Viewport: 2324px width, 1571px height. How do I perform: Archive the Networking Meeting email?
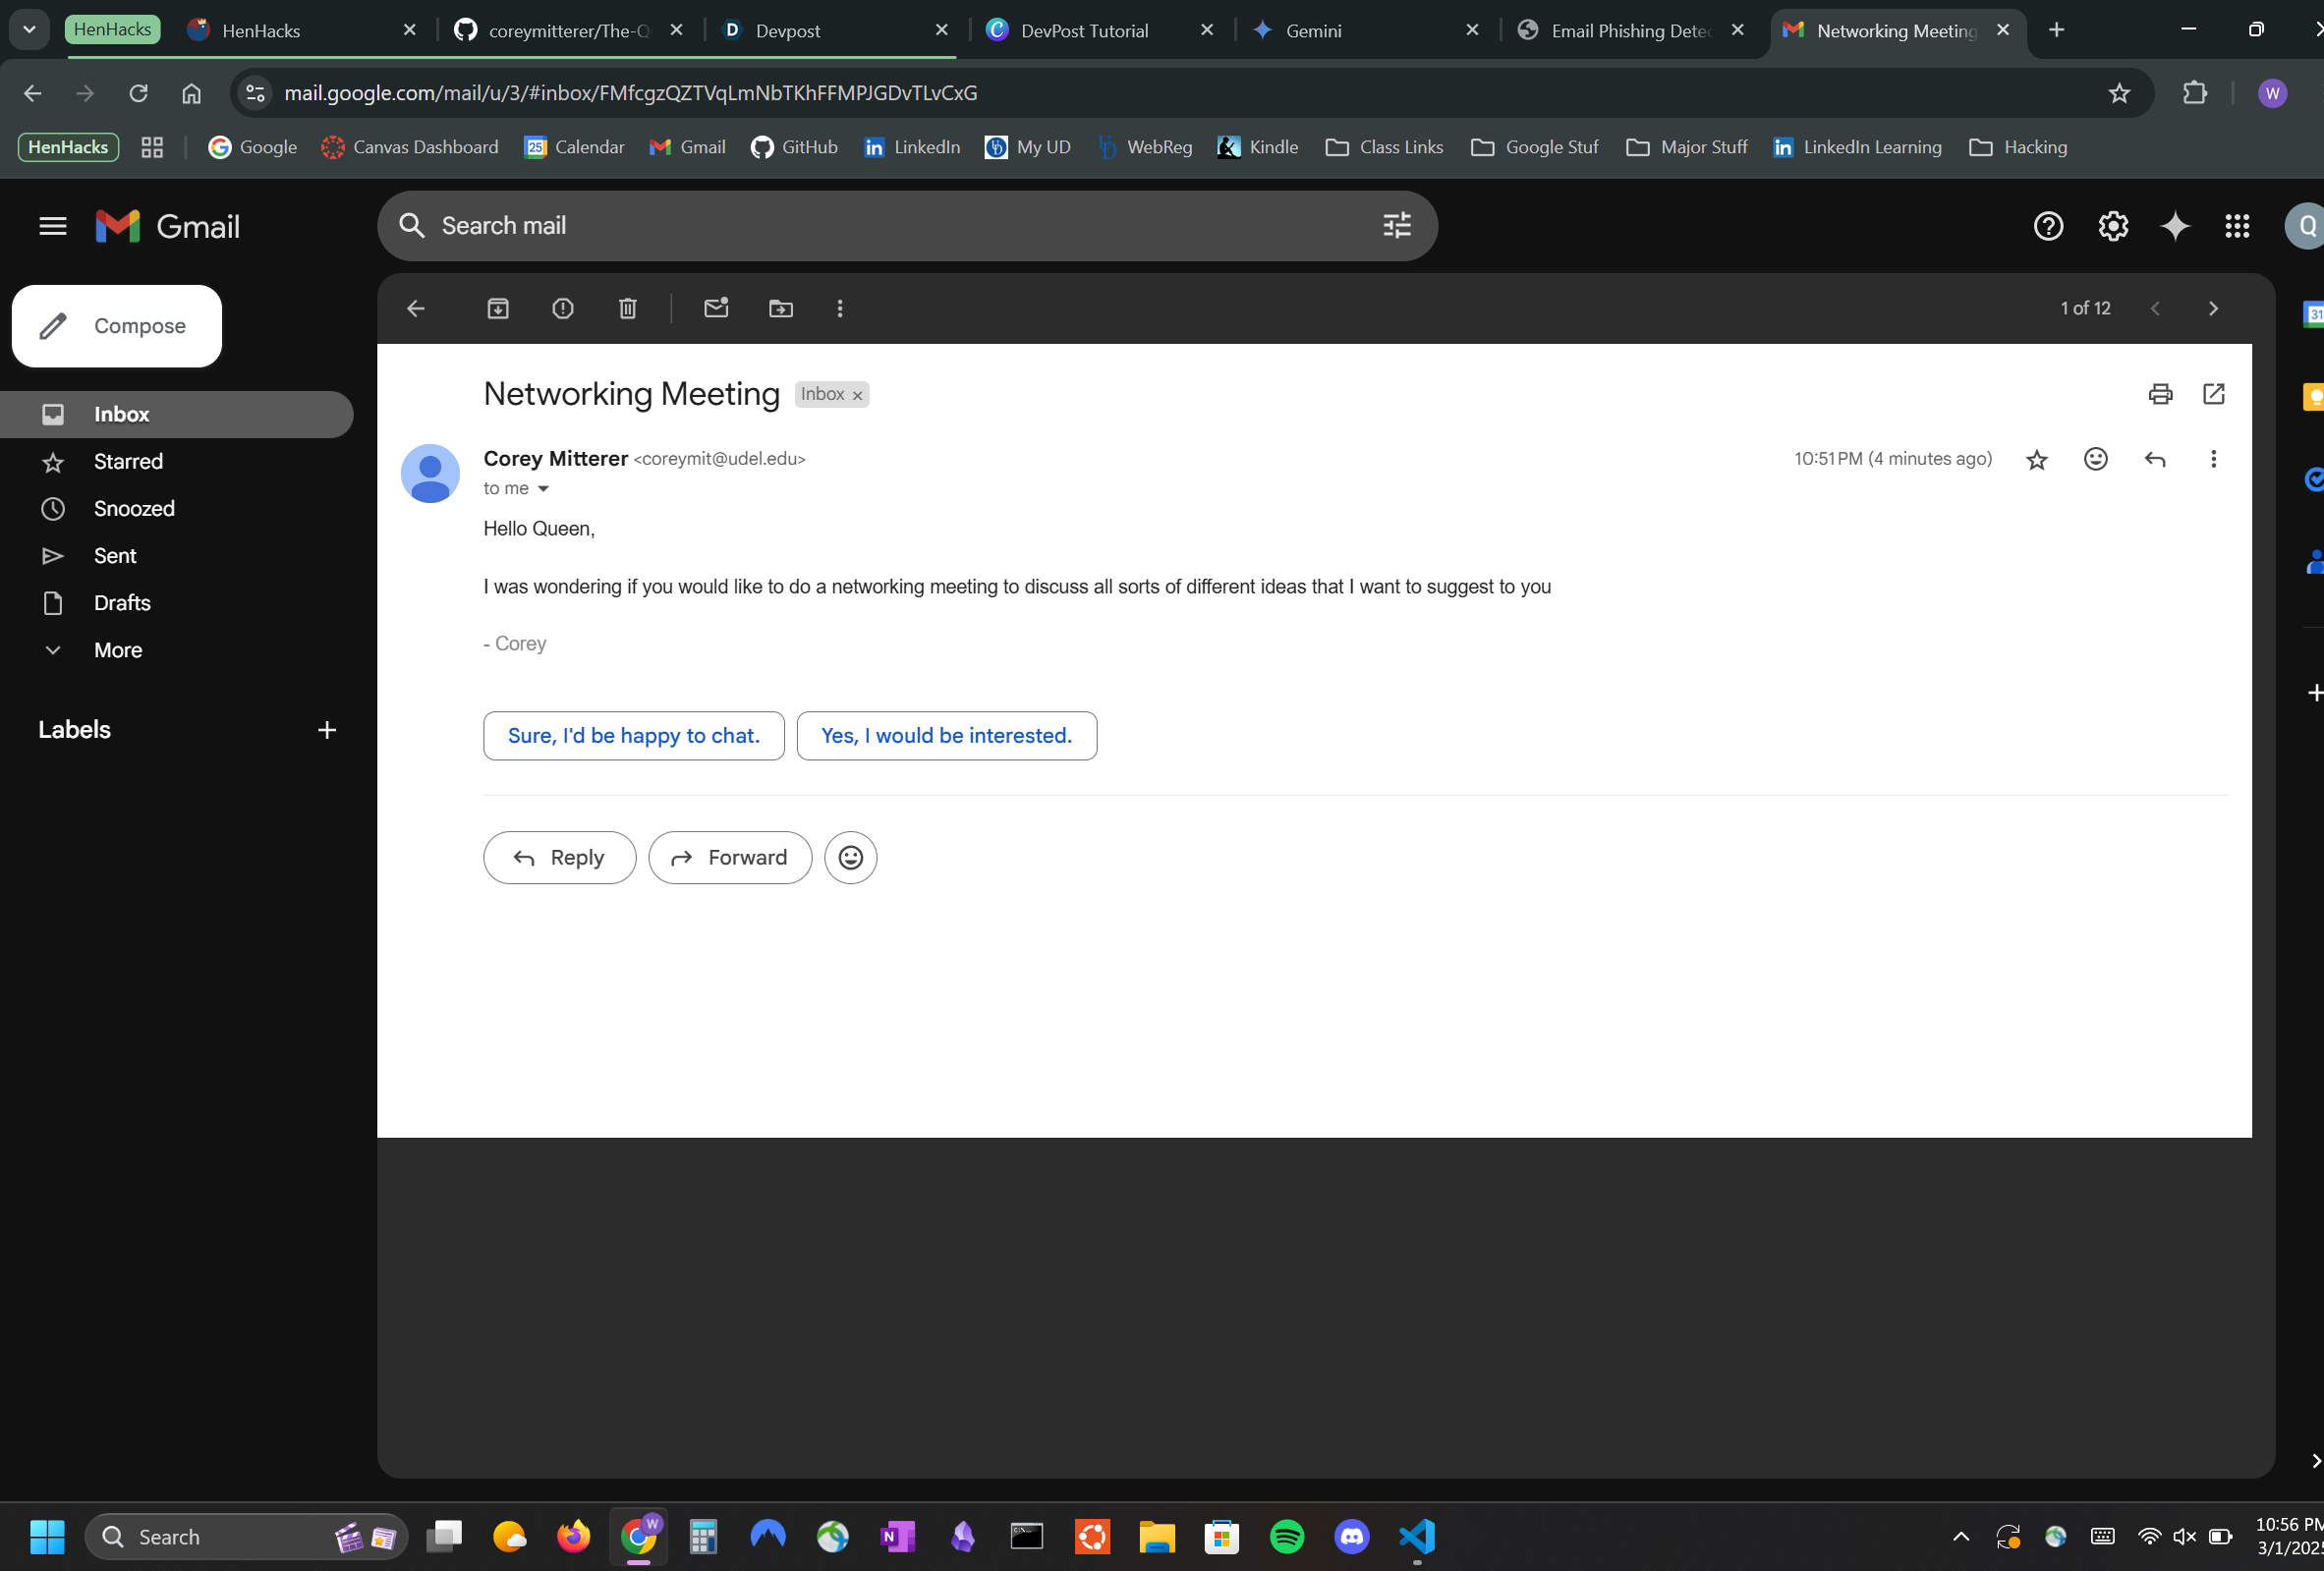click(x=497, y=309)
